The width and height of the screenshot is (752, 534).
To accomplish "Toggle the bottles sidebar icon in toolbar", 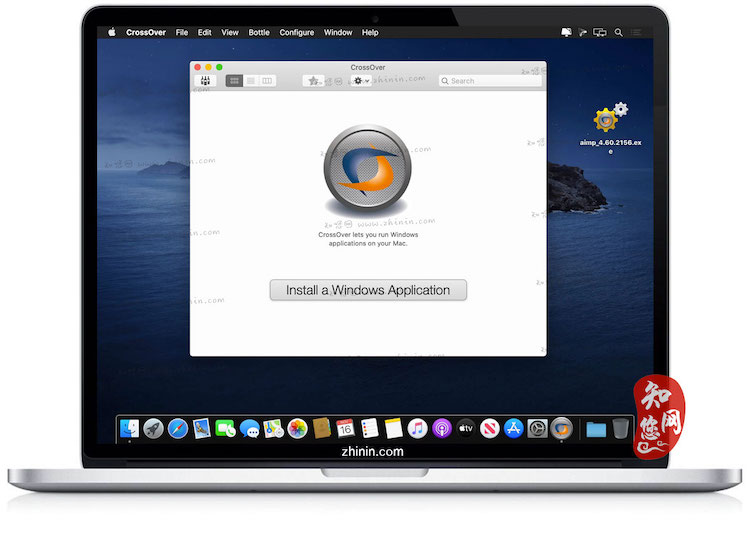I will (205, 81).
